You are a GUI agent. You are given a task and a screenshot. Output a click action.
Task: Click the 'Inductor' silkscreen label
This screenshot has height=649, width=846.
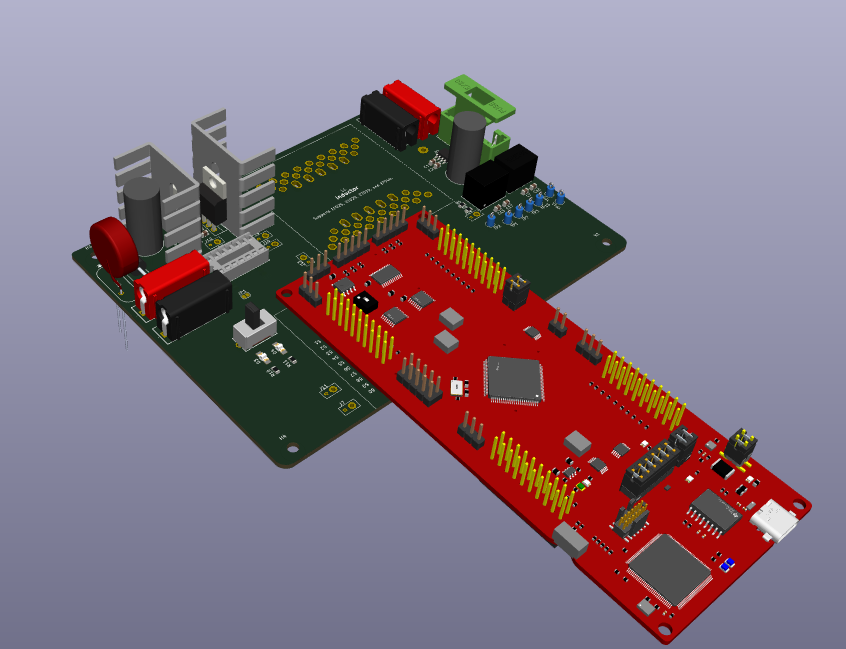pyautogui.click(x=347, y=193)
